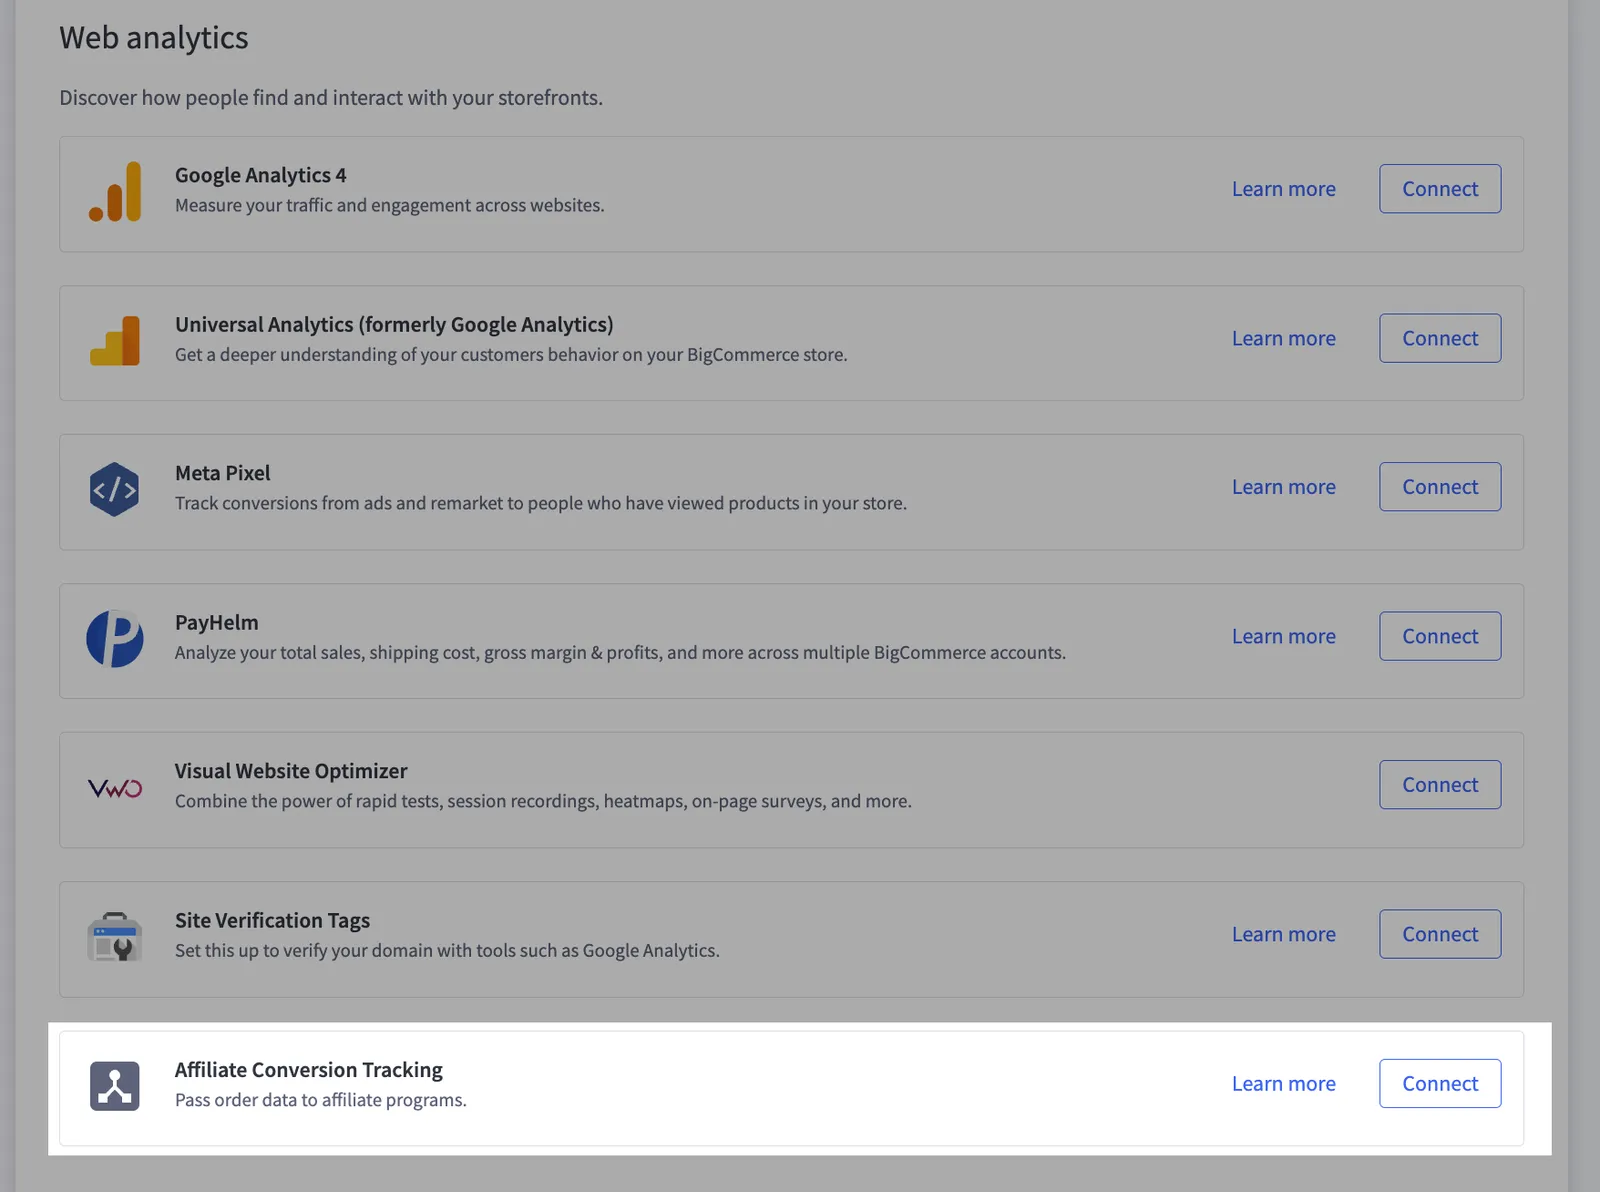Open Learn more for Universal Analytics

tap(1284, 338)
